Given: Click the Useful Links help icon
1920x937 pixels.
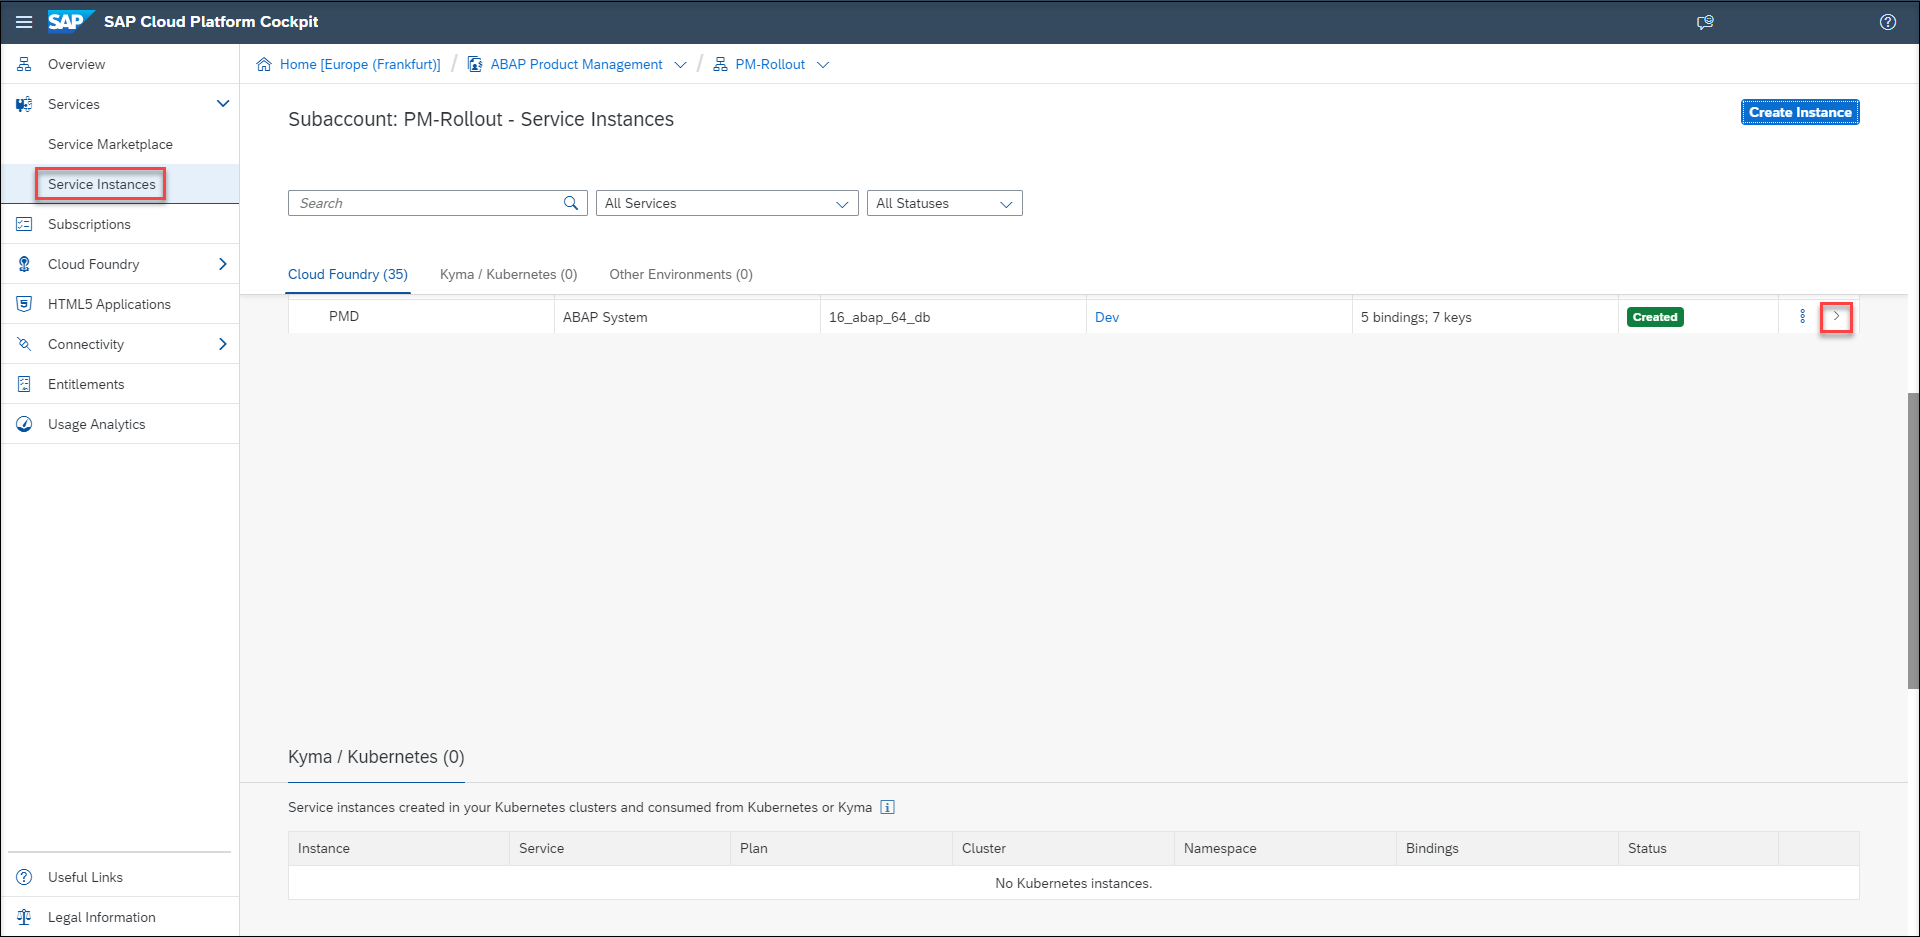Looking at the screenshot, I should point(24,877).
